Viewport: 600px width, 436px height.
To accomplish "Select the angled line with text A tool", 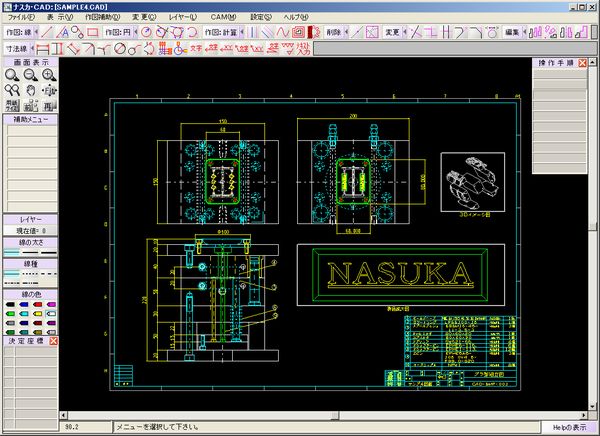I will (62, 32).
